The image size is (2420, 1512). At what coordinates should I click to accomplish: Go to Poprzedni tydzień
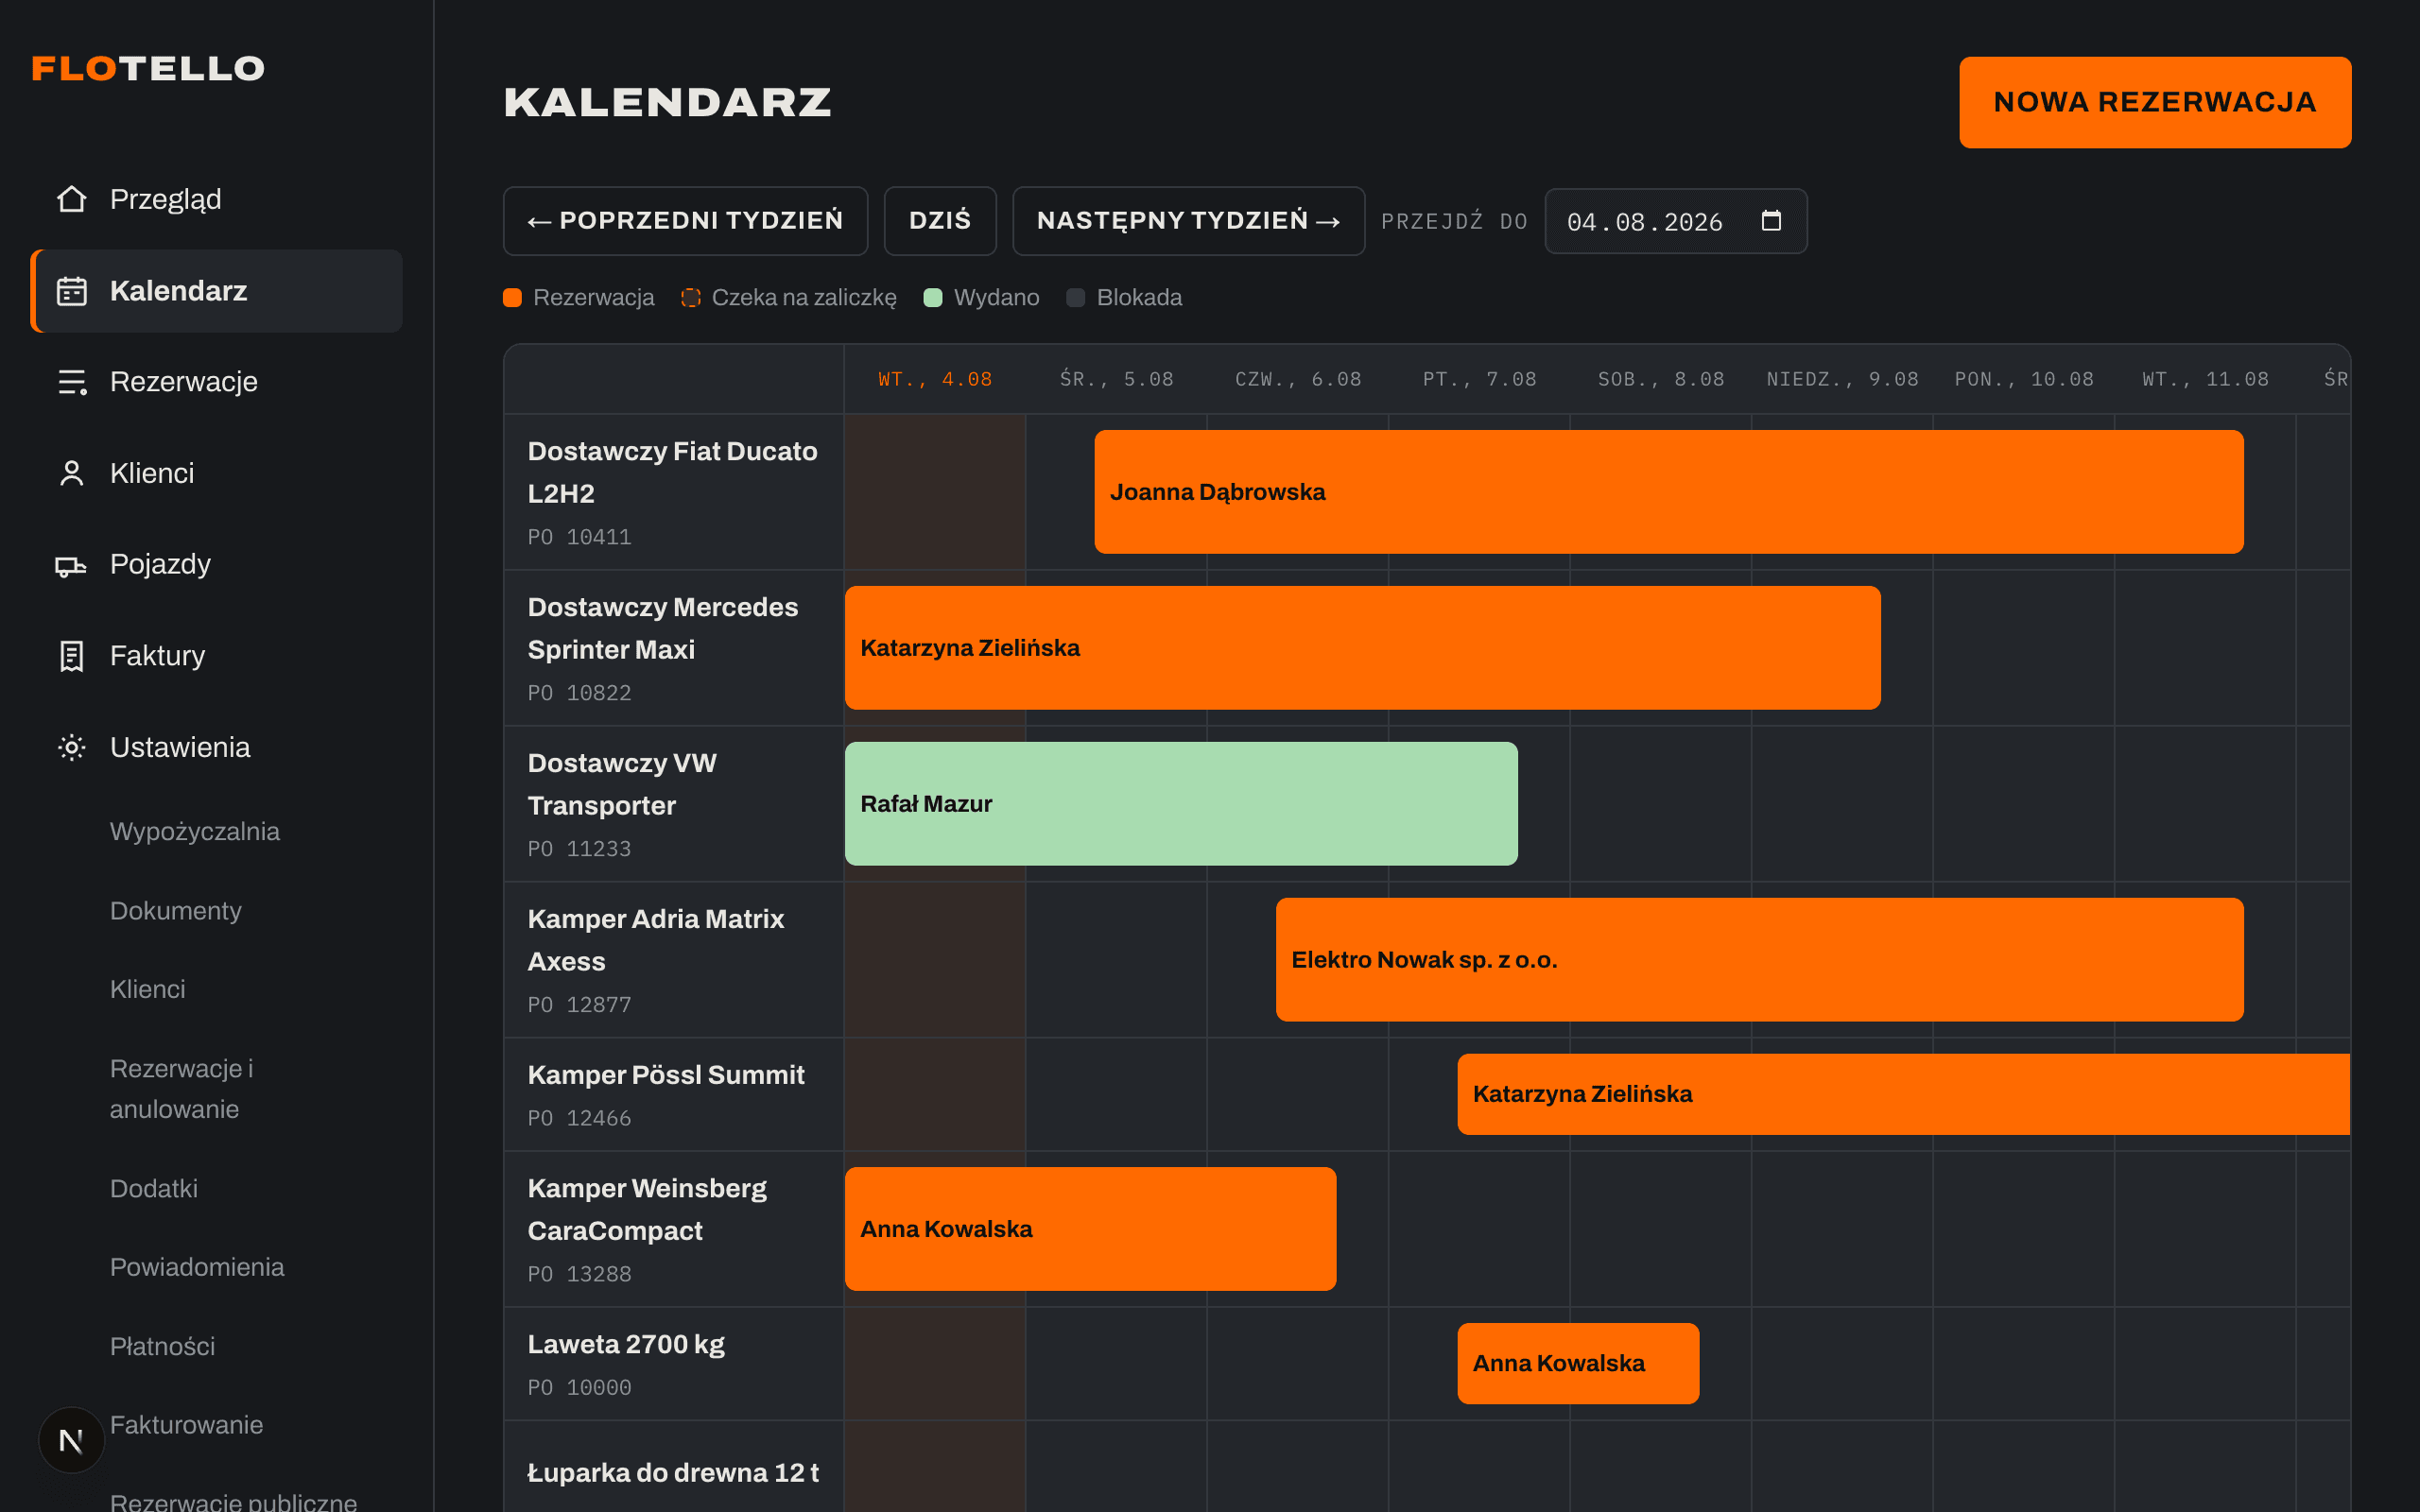pyautogui.click(x=685, y=221)
